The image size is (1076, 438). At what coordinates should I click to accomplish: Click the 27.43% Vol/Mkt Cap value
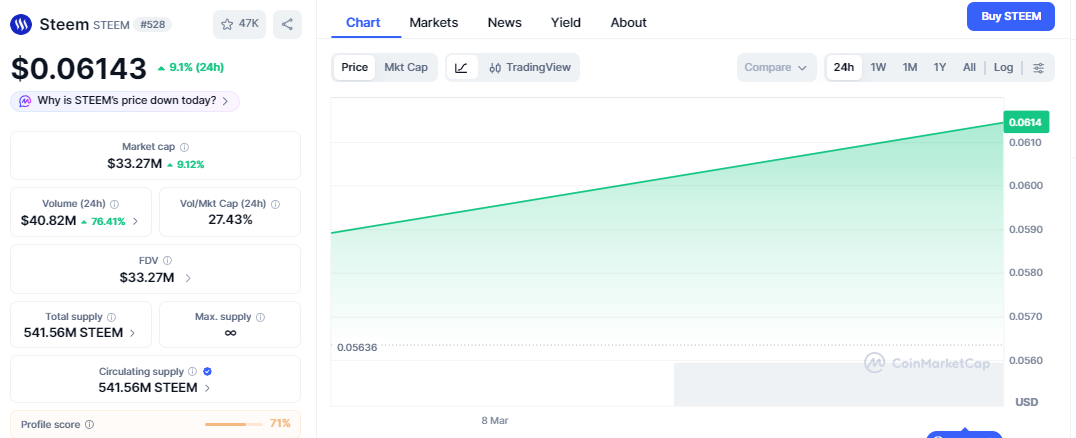click(x=230, y=220)
